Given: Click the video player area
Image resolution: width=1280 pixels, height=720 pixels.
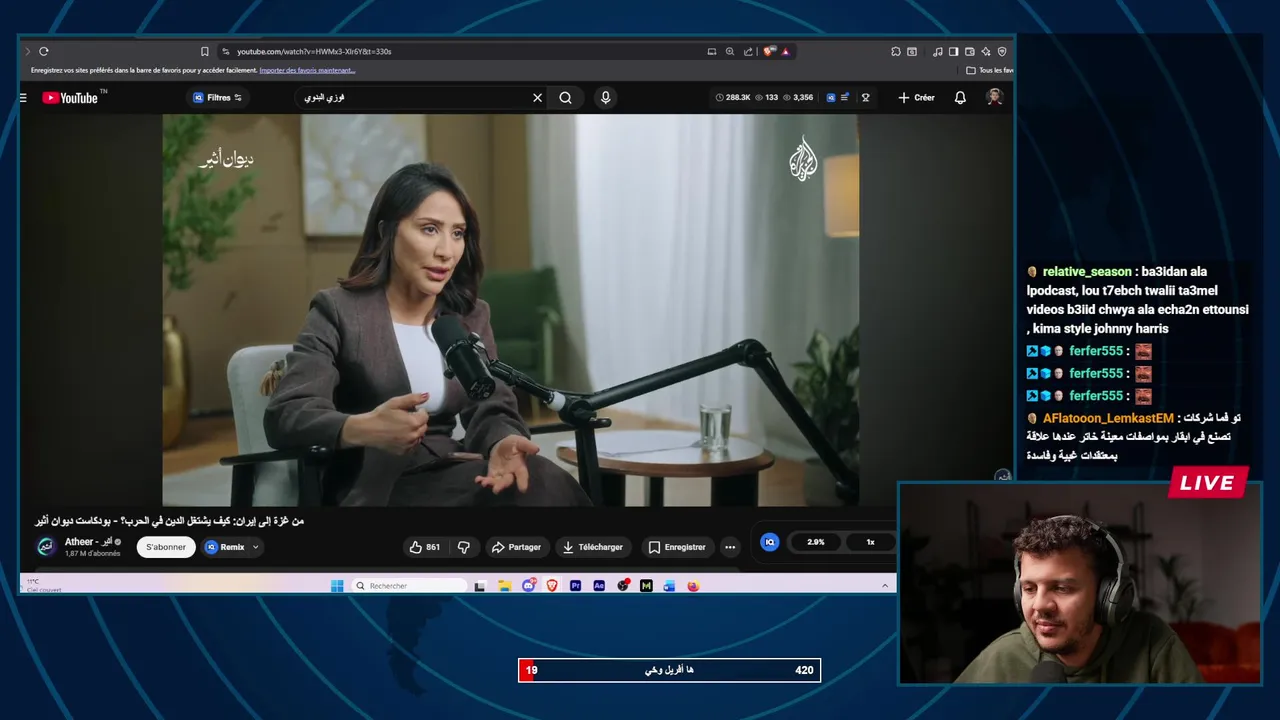Looking at the screenshot, I should pyautogui.click(x=510, y=310).
